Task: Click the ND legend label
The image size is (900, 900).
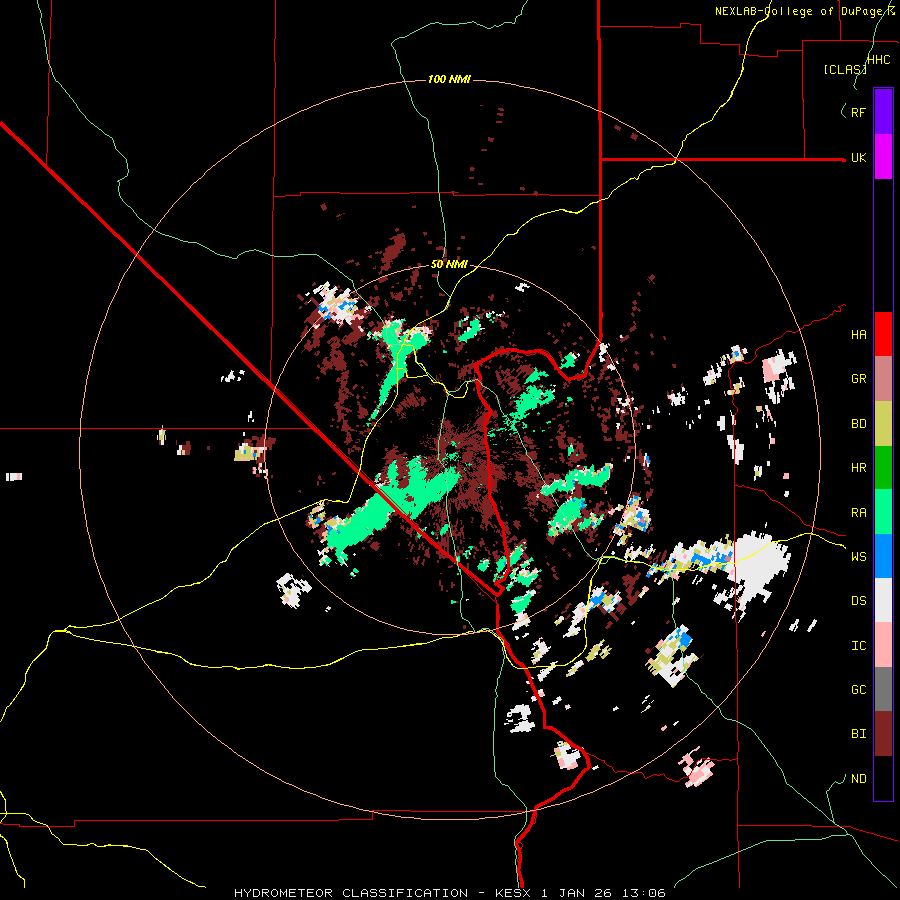Action: 858,779
